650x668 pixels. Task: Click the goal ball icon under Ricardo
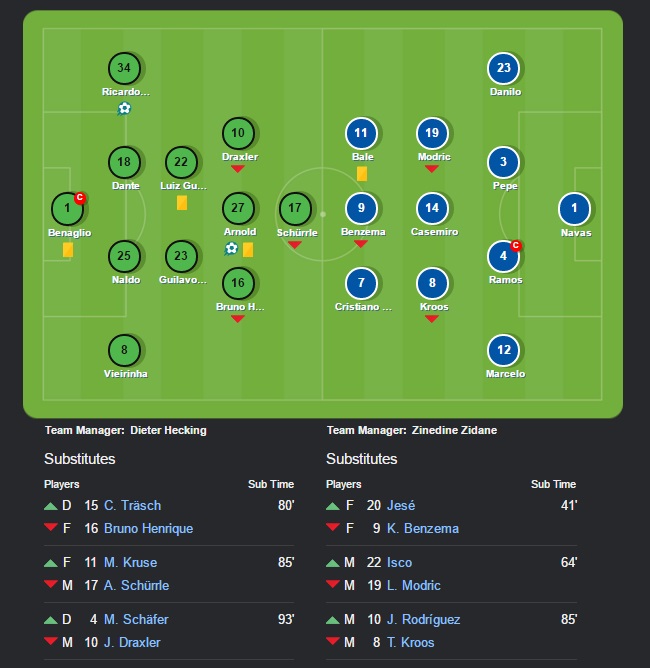point(124,108)
